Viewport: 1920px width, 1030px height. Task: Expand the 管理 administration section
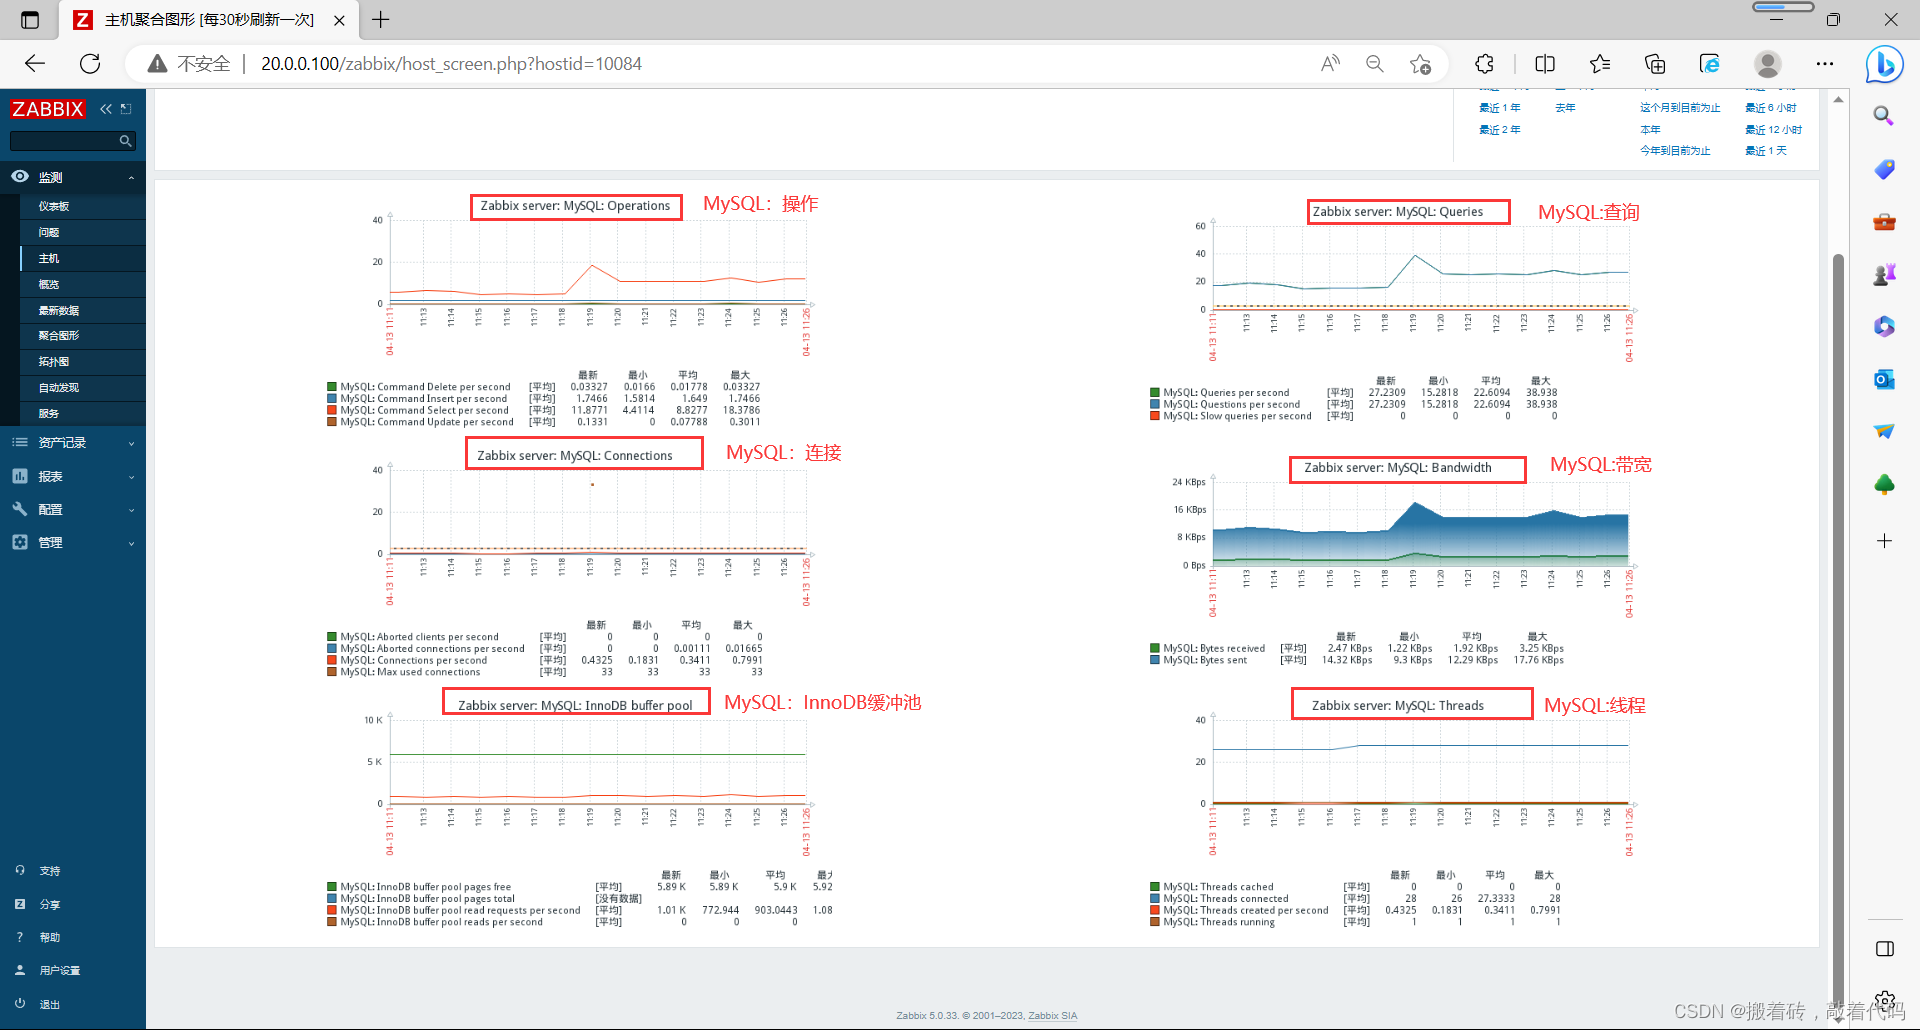[x=73, y=542]
